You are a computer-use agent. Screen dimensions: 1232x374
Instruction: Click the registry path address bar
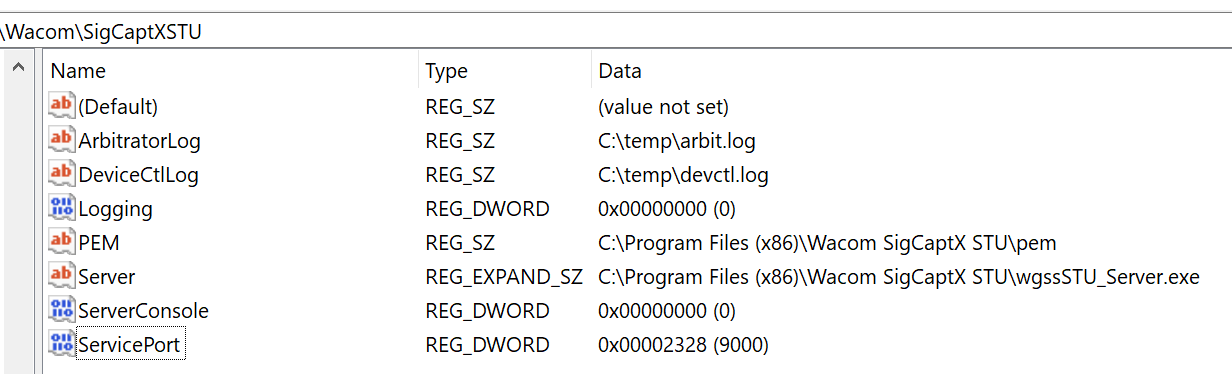616,31
